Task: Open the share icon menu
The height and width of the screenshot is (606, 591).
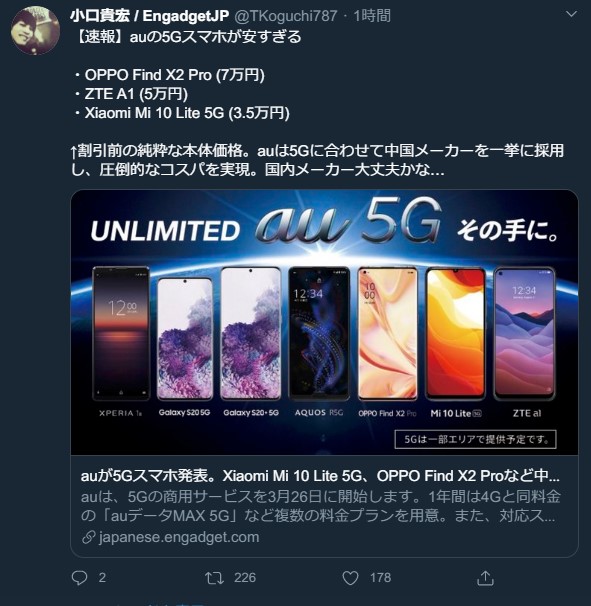Action: coord(485,578)
